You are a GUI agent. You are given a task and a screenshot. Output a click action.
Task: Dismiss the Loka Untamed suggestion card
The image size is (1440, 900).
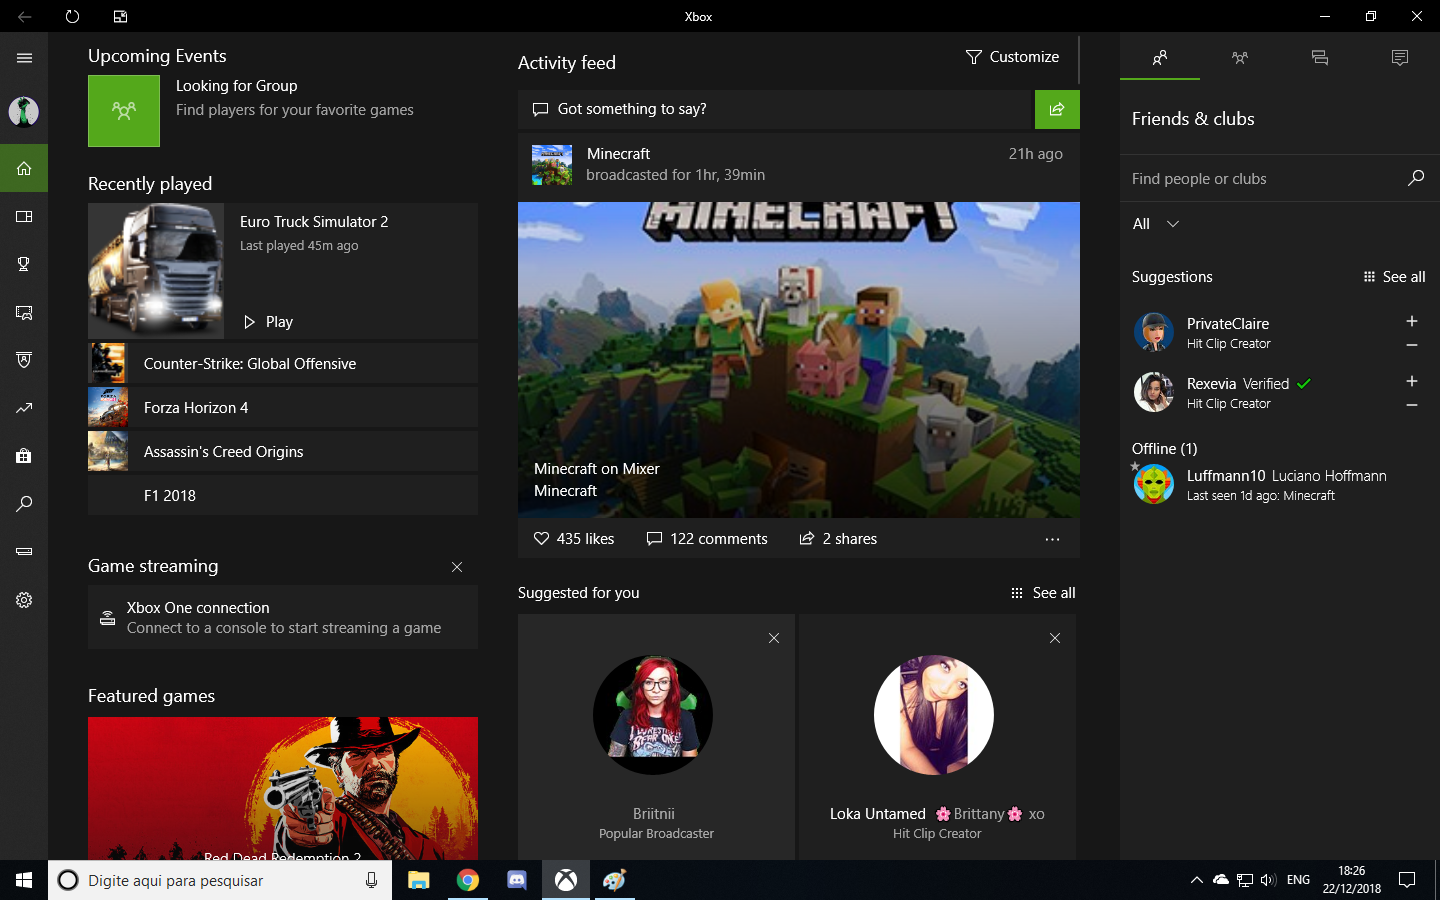1055,638
